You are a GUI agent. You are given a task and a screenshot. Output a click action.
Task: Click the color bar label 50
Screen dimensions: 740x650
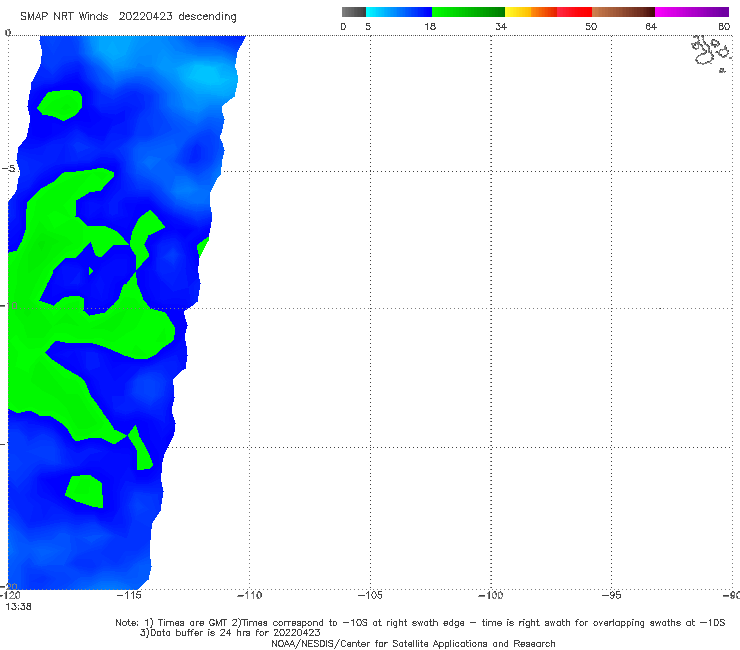(591, 27)
